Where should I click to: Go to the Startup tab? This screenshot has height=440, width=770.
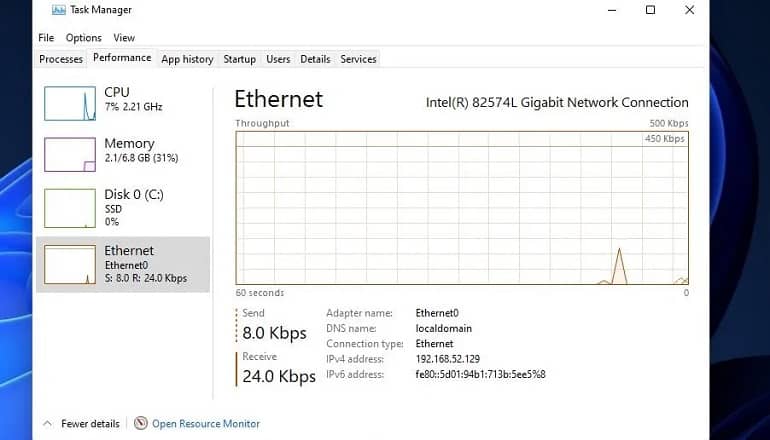pyautogui.click(x=239, y=59)
